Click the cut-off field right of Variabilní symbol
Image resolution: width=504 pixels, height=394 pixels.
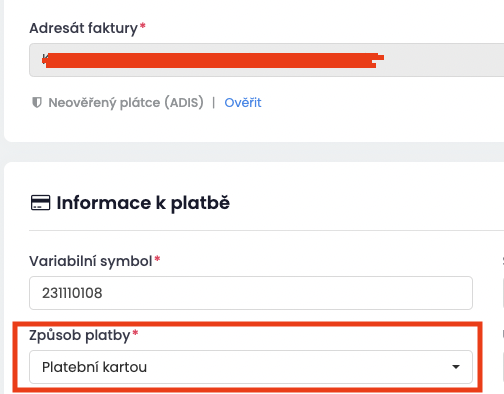click(x=503, y=293)
